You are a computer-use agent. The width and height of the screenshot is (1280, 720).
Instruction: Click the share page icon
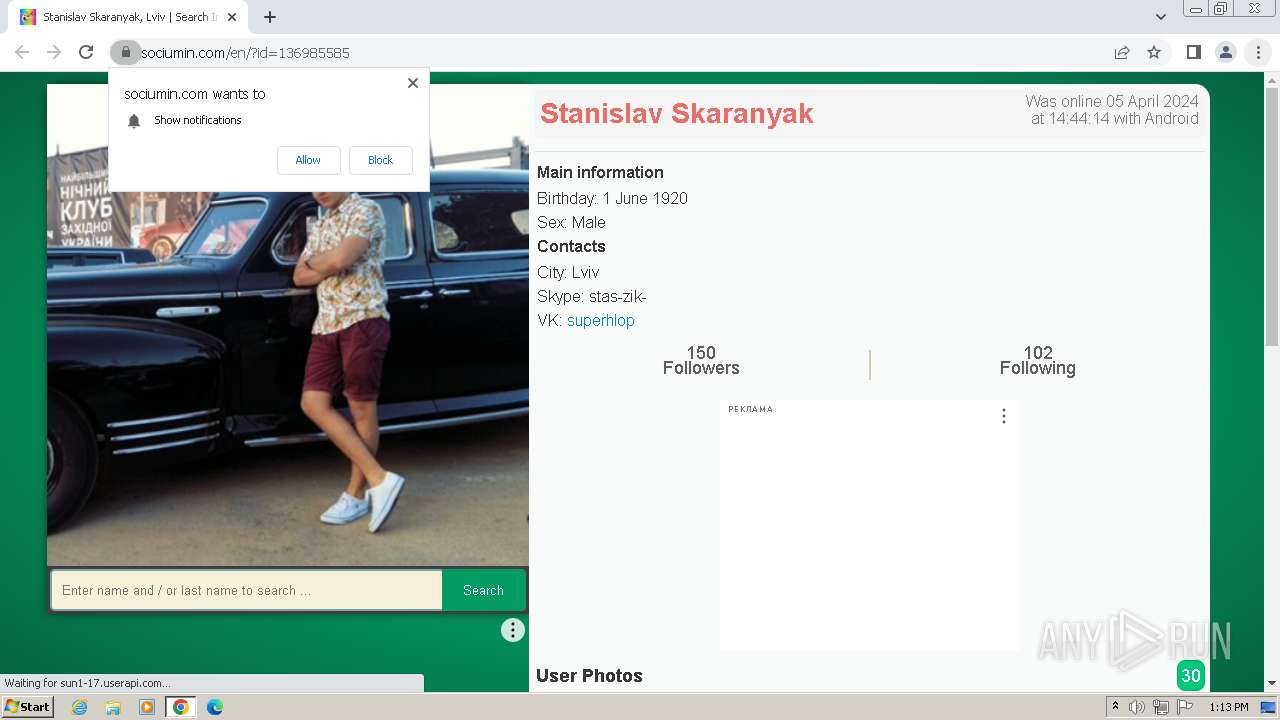pos(1122,53)
